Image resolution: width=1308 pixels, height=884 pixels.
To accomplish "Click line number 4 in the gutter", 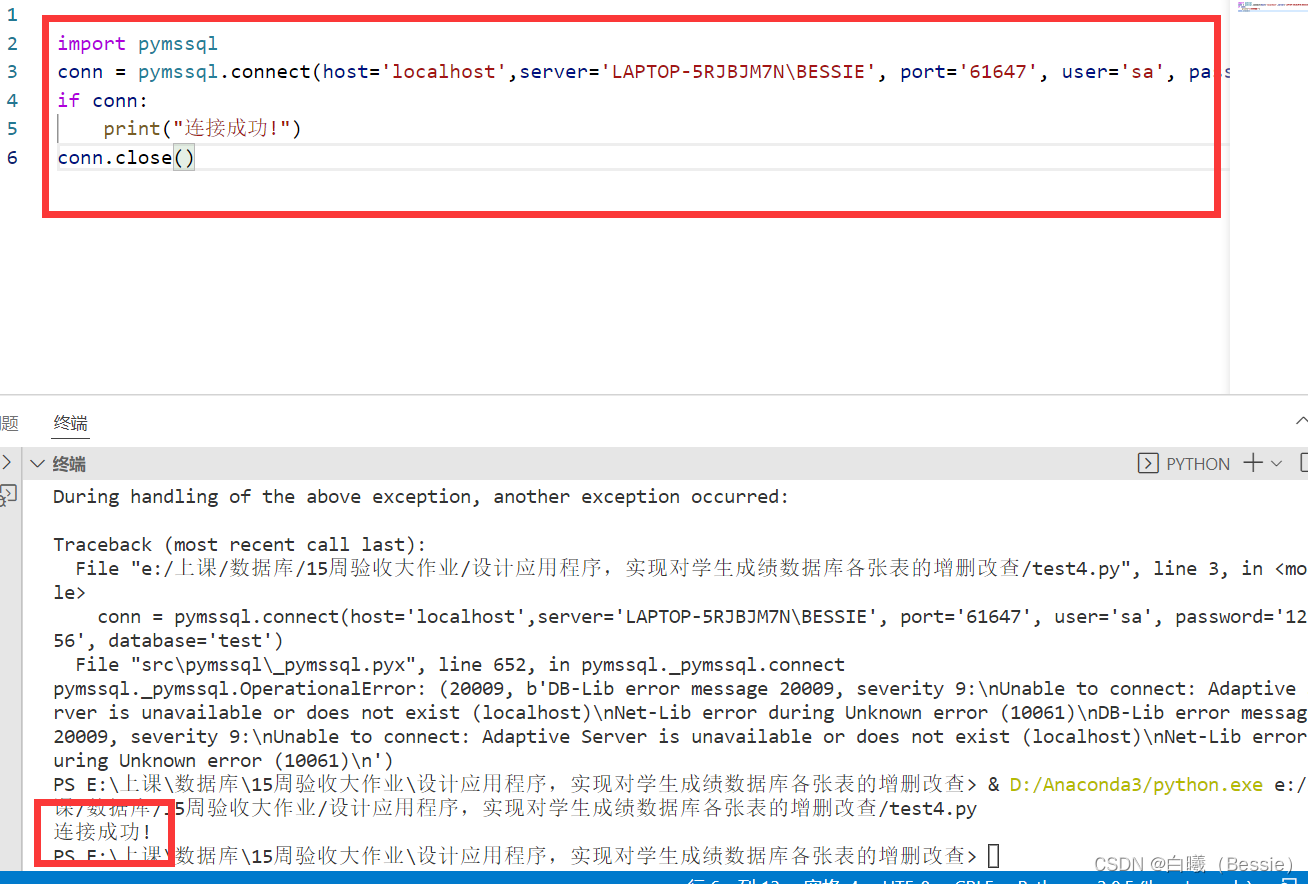I will coord(12,100).
